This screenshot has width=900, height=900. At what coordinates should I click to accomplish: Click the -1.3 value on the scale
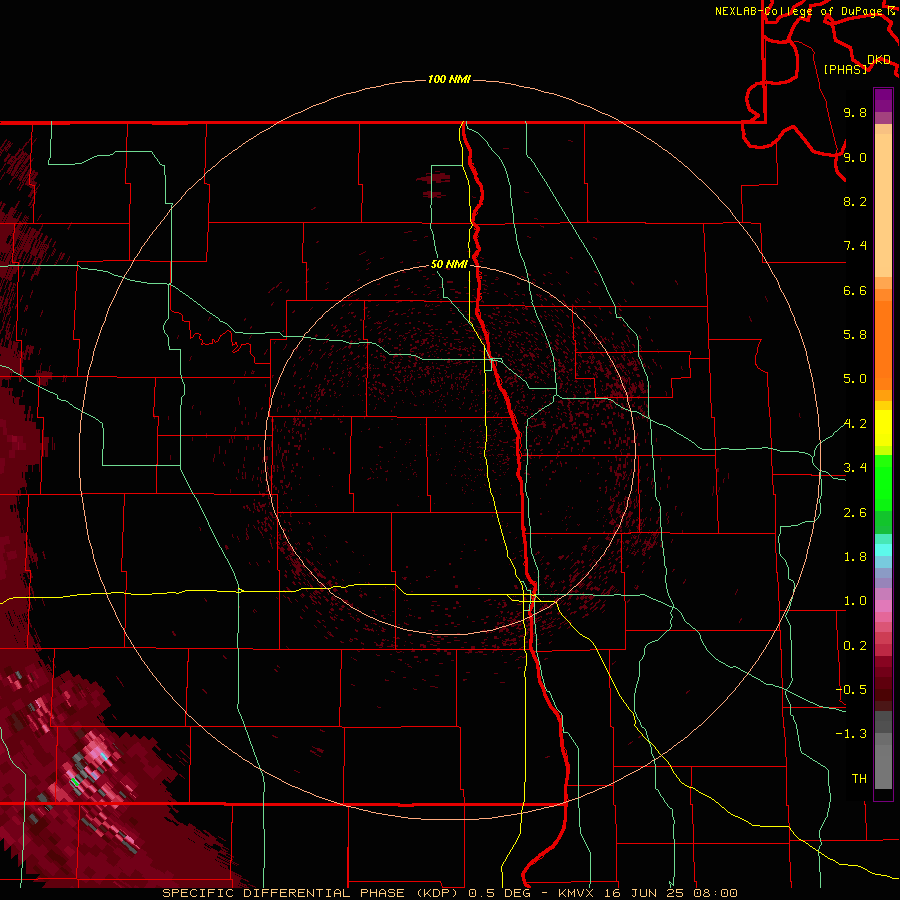[x=851, y=734]
